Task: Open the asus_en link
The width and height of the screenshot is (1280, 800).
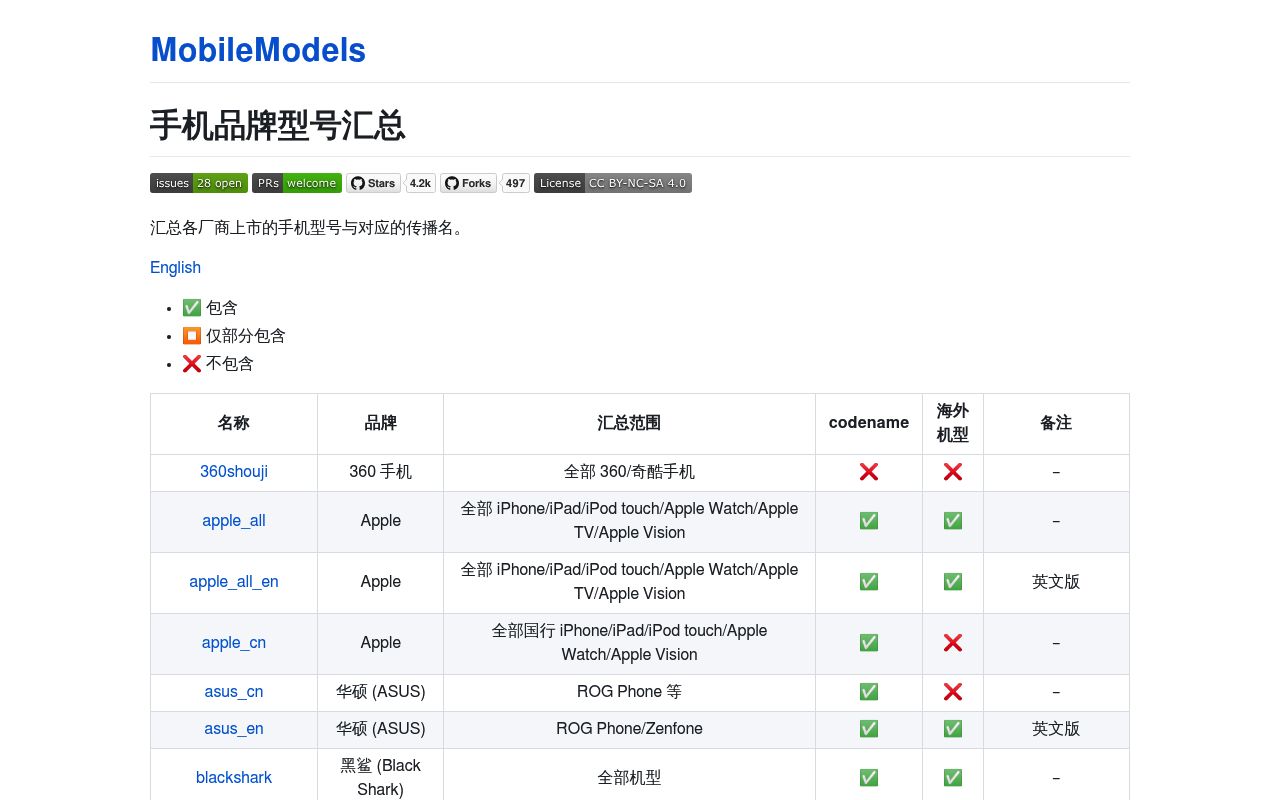Action: click(x=234, y=728)
